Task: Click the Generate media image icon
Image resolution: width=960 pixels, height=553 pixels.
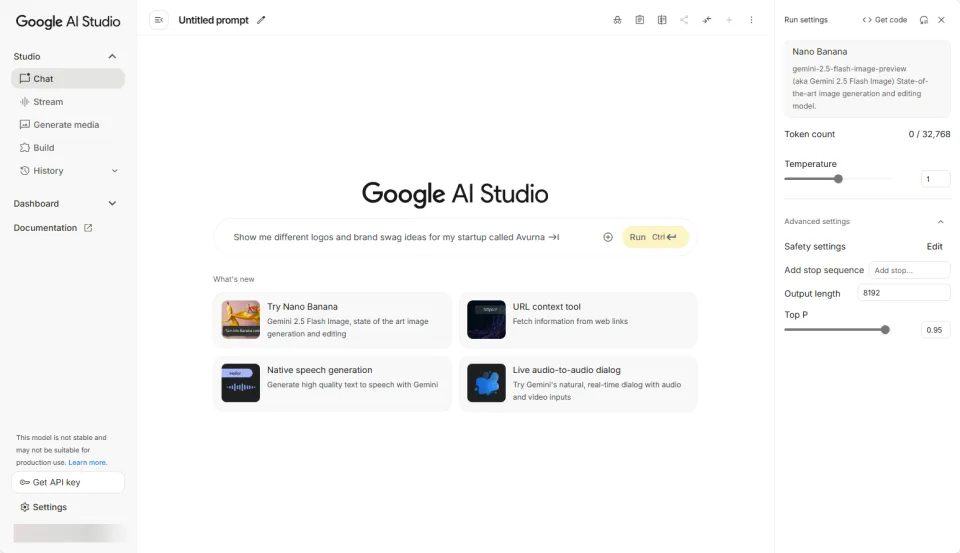Action: pos(24,124)
